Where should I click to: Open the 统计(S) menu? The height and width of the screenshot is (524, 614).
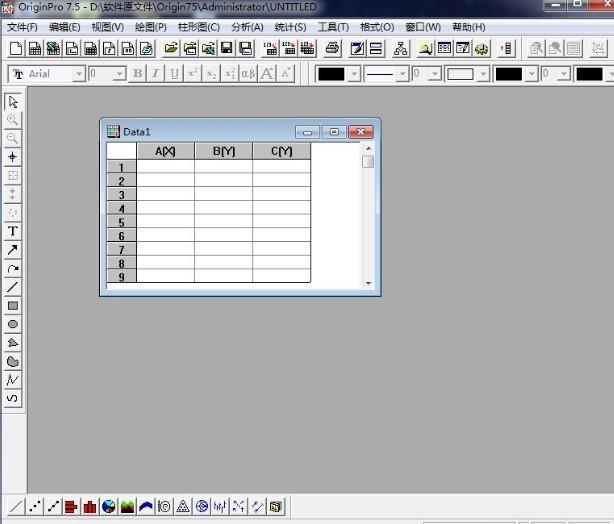(290, 27)
